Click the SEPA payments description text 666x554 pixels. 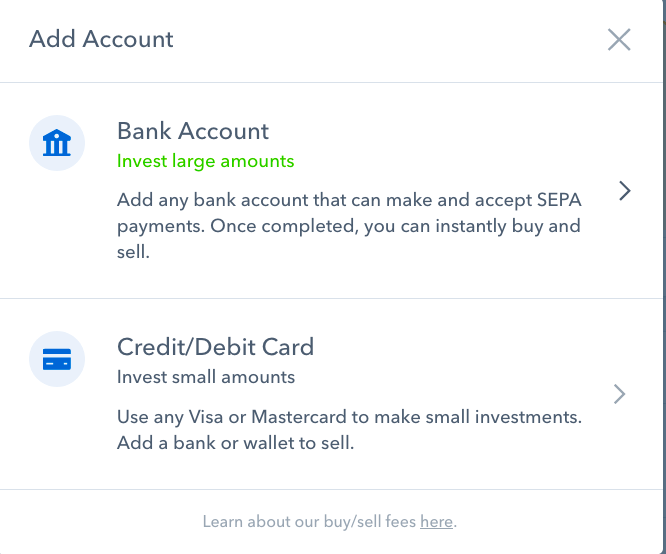[349, 200]
